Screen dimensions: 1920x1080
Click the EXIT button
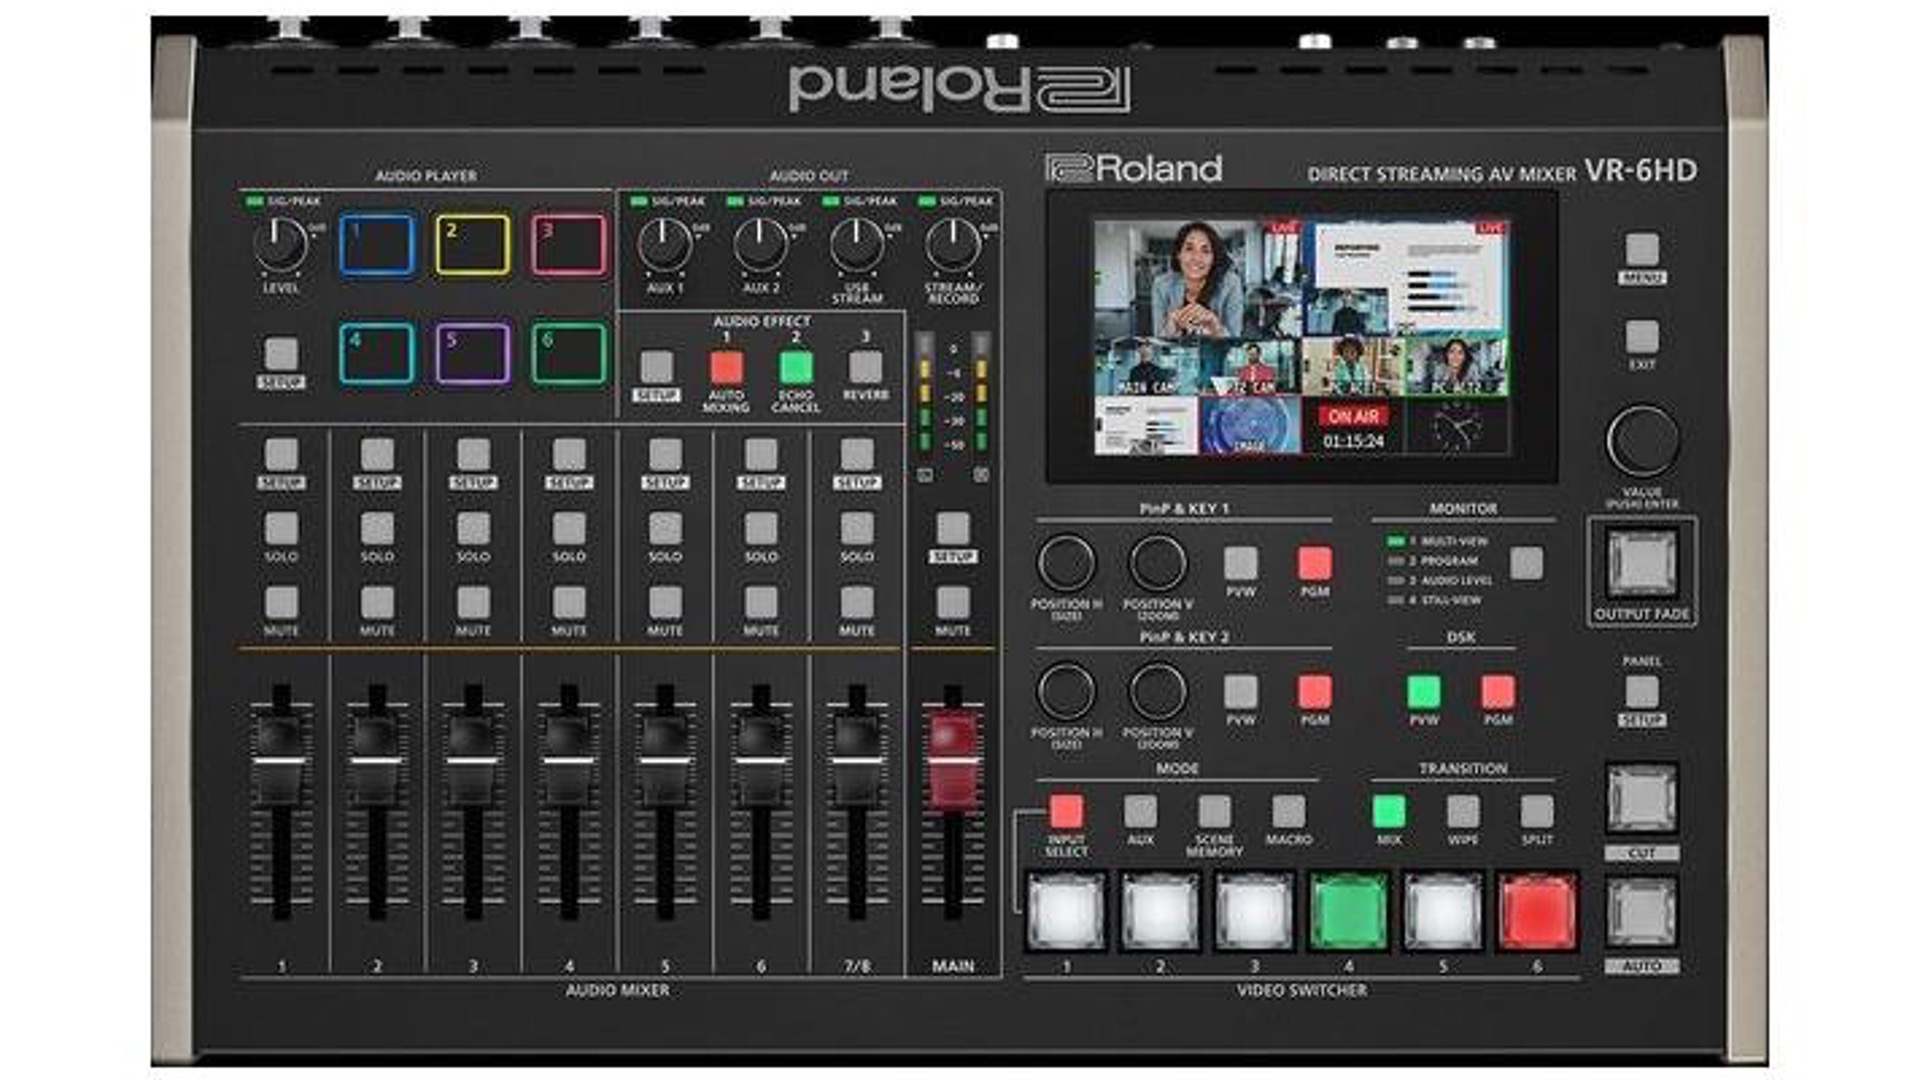click(1642, 337)
